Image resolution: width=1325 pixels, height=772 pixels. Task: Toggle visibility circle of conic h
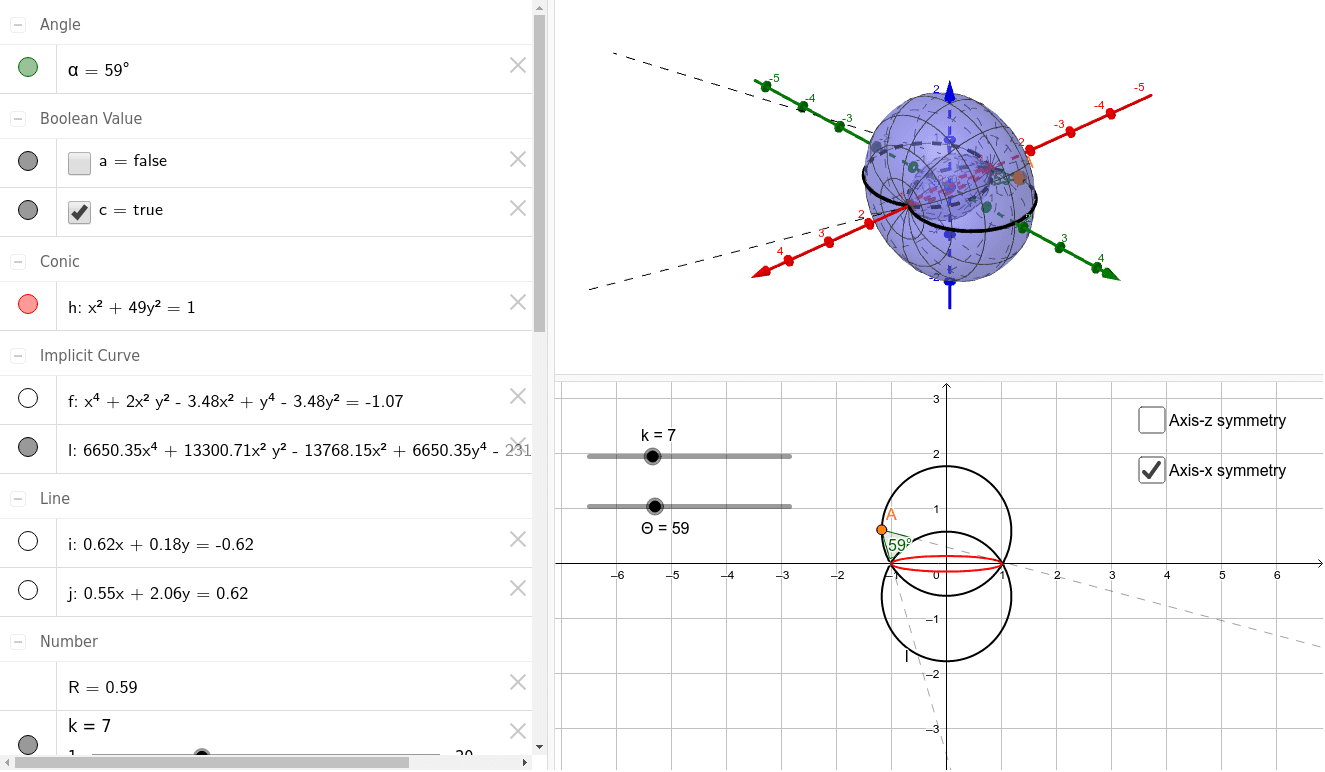point(28,304)
